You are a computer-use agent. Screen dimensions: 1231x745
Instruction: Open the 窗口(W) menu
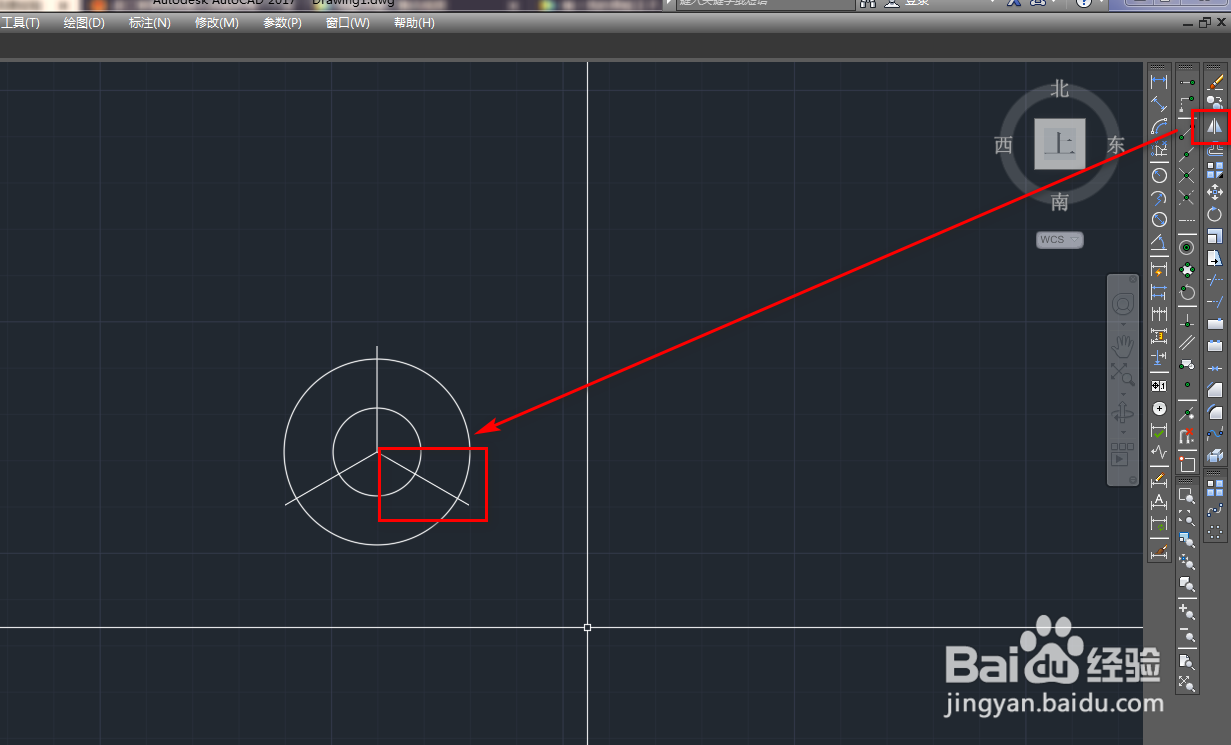click(x=348, y=22)
